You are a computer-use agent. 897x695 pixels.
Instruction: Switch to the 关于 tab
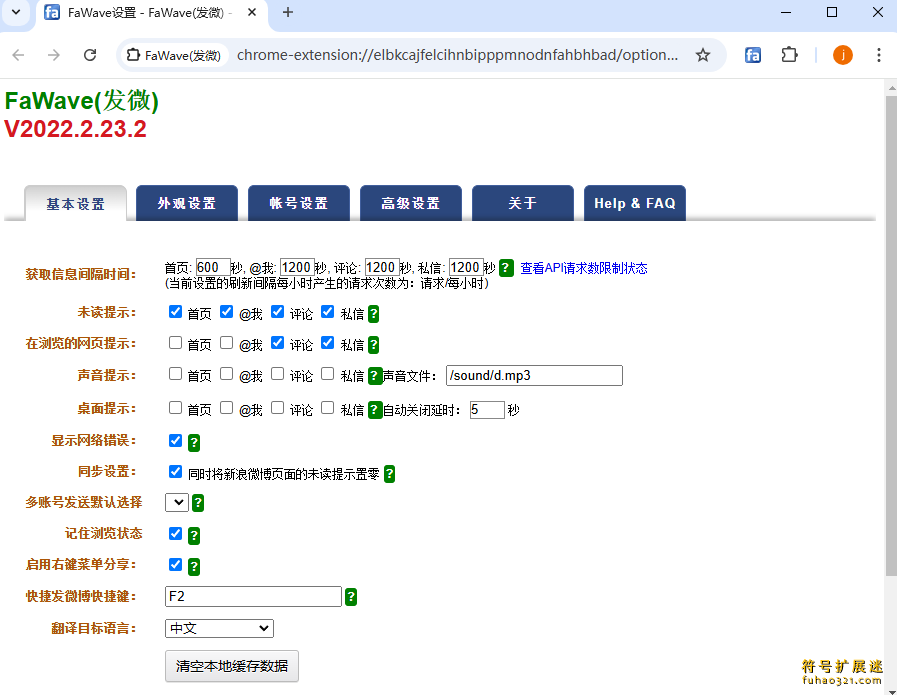click(522, 203)
